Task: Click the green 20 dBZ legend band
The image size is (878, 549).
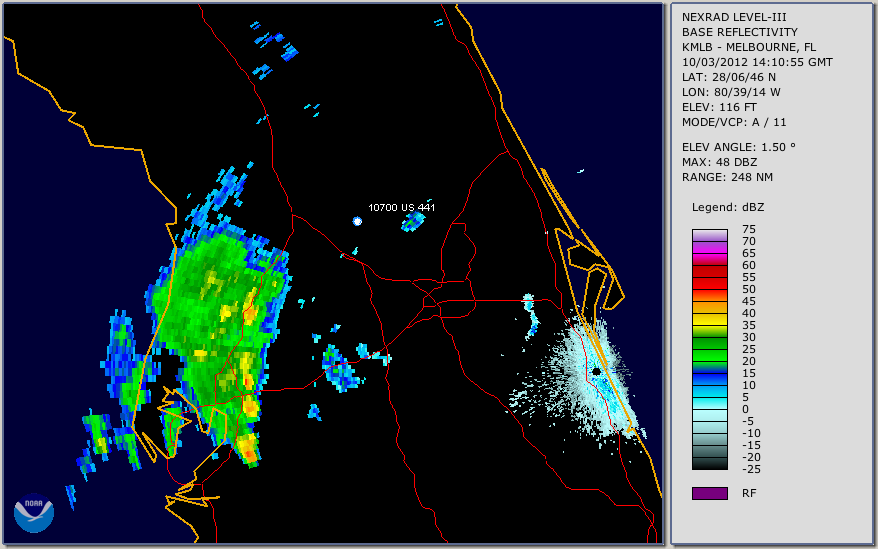Action: click(x=709, y=355)
